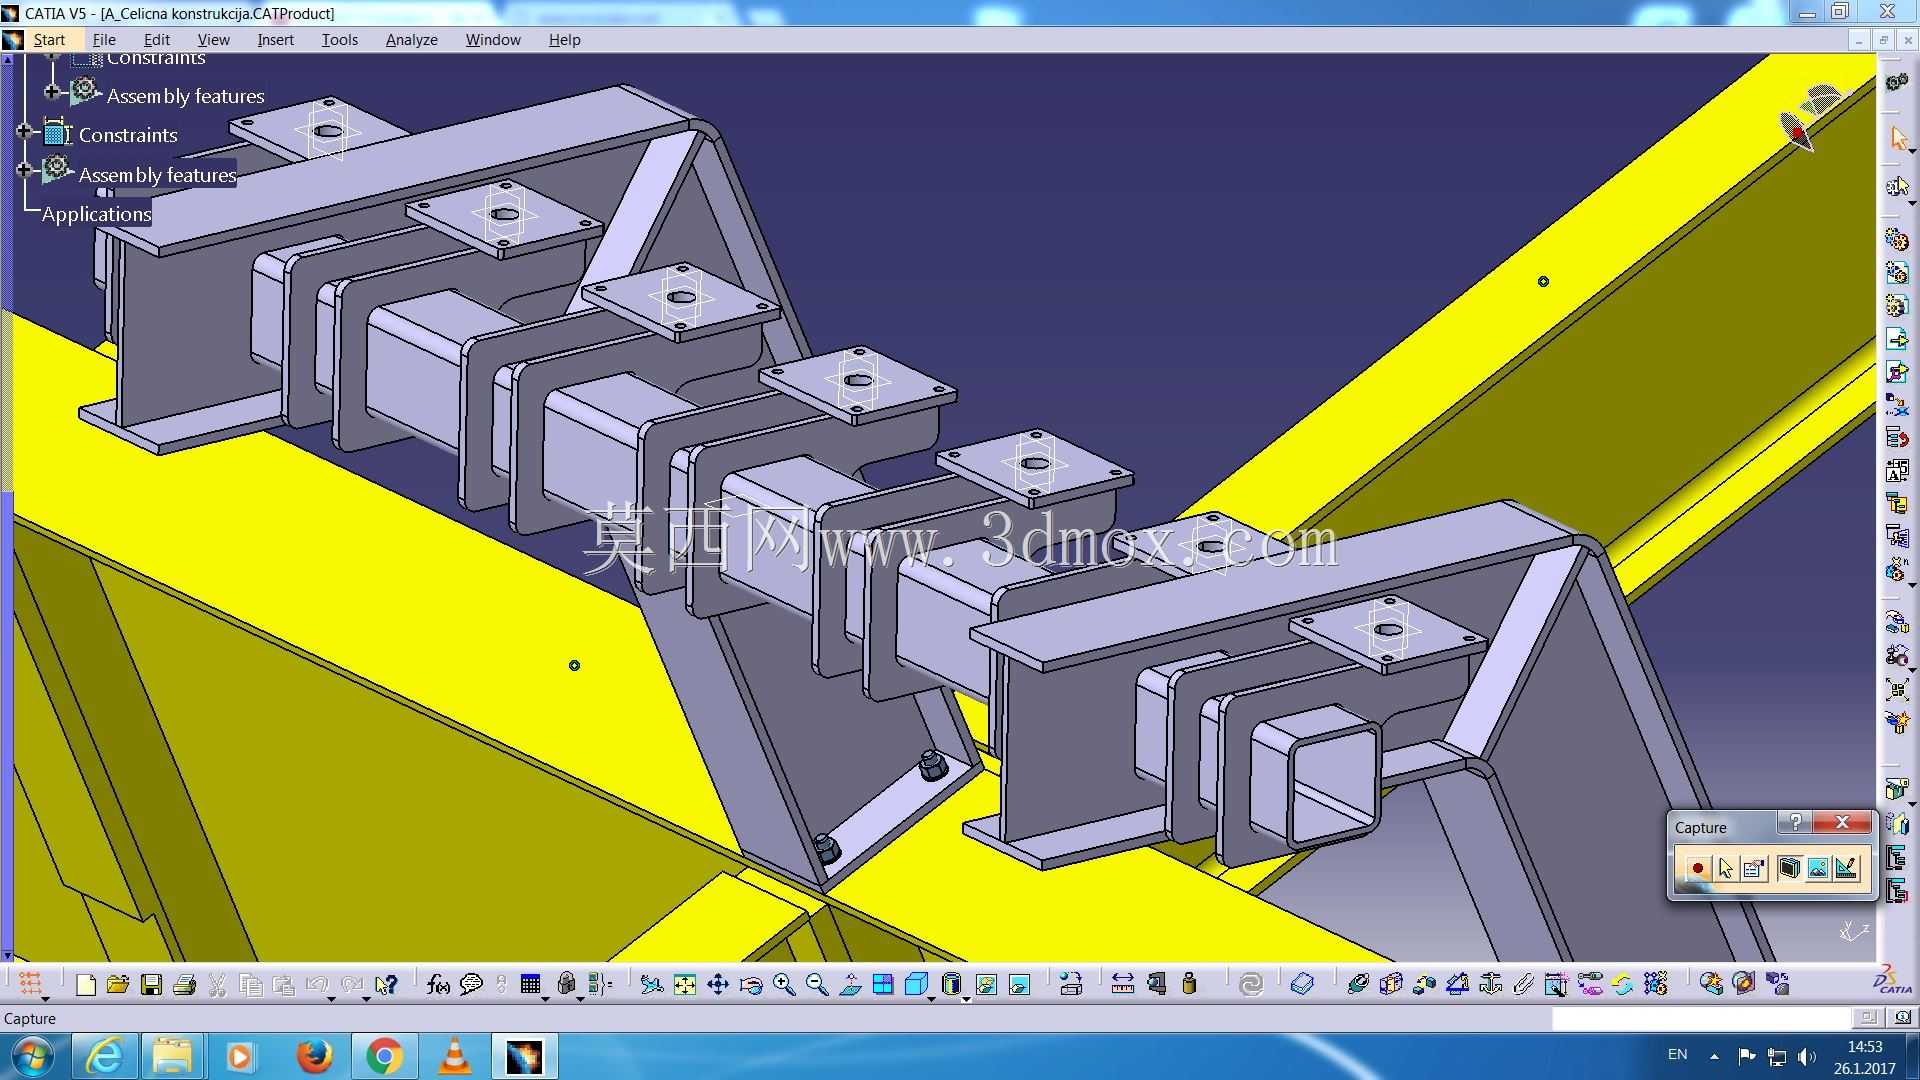Print using the printer icon
Viewport: 1920px width, 1080px height.
184,985
